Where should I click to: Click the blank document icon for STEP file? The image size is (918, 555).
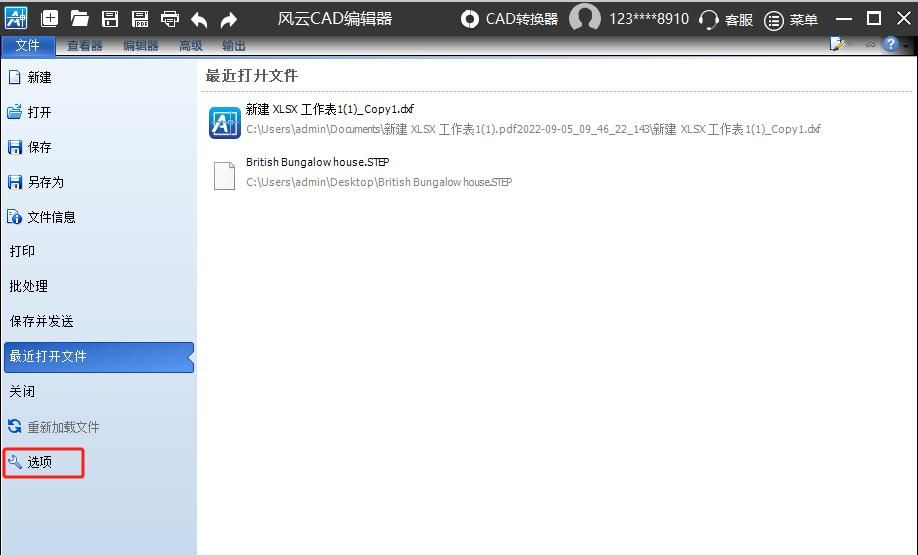coord(224,176)
